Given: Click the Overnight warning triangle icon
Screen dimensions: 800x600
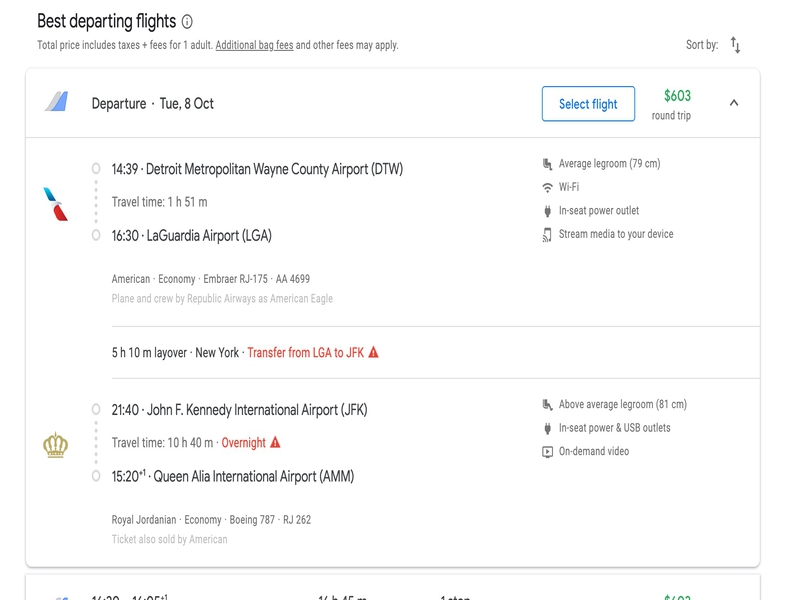Looking at the screenshot, I should pyautogui.click(x=275, y=442).
